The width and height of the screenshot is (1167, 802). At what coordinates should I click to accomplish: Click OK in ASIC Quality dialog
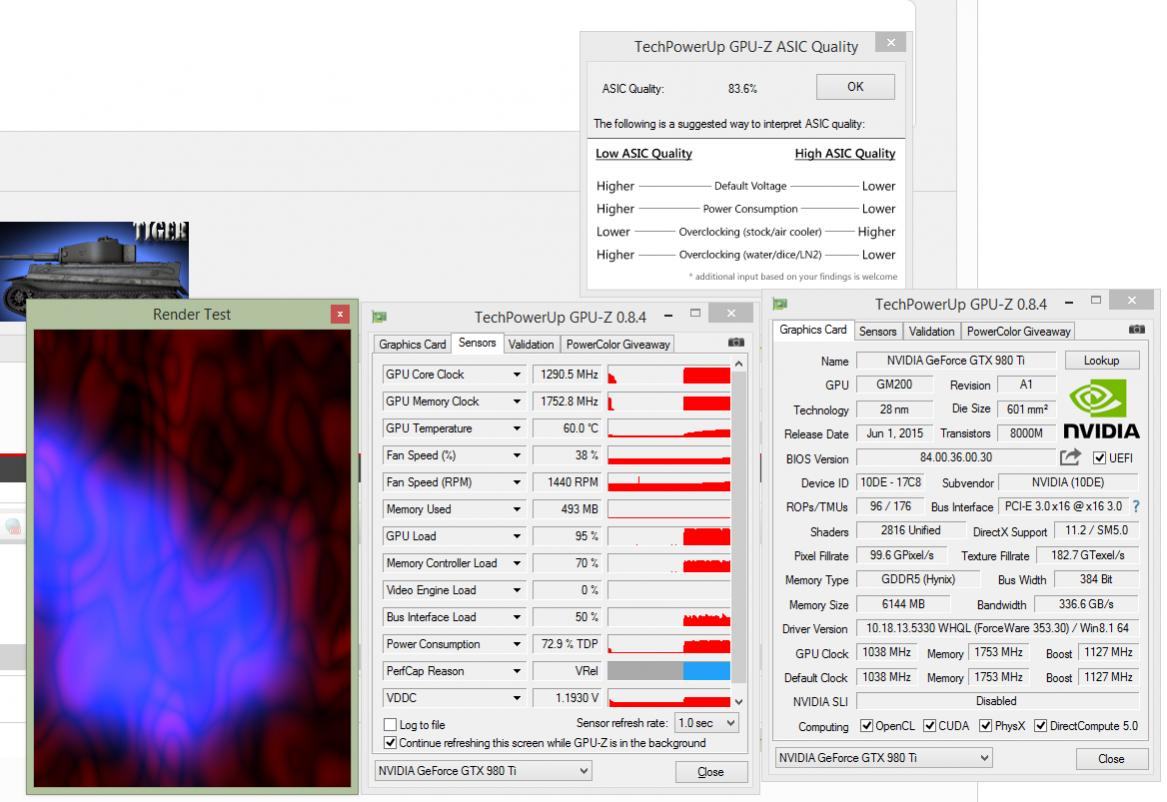(x=855, y=87)
